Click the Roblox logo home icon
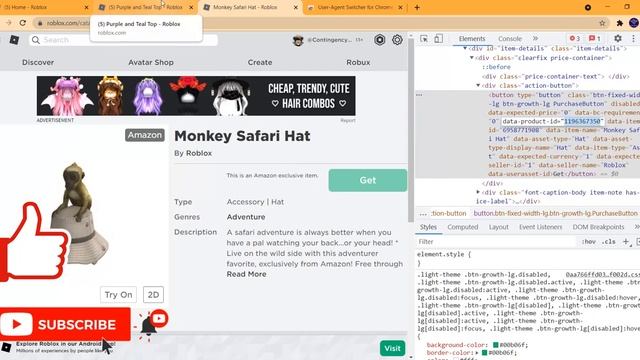Image resolution: width=640 pixels, height=360 pixels. (x=14, y=40)
